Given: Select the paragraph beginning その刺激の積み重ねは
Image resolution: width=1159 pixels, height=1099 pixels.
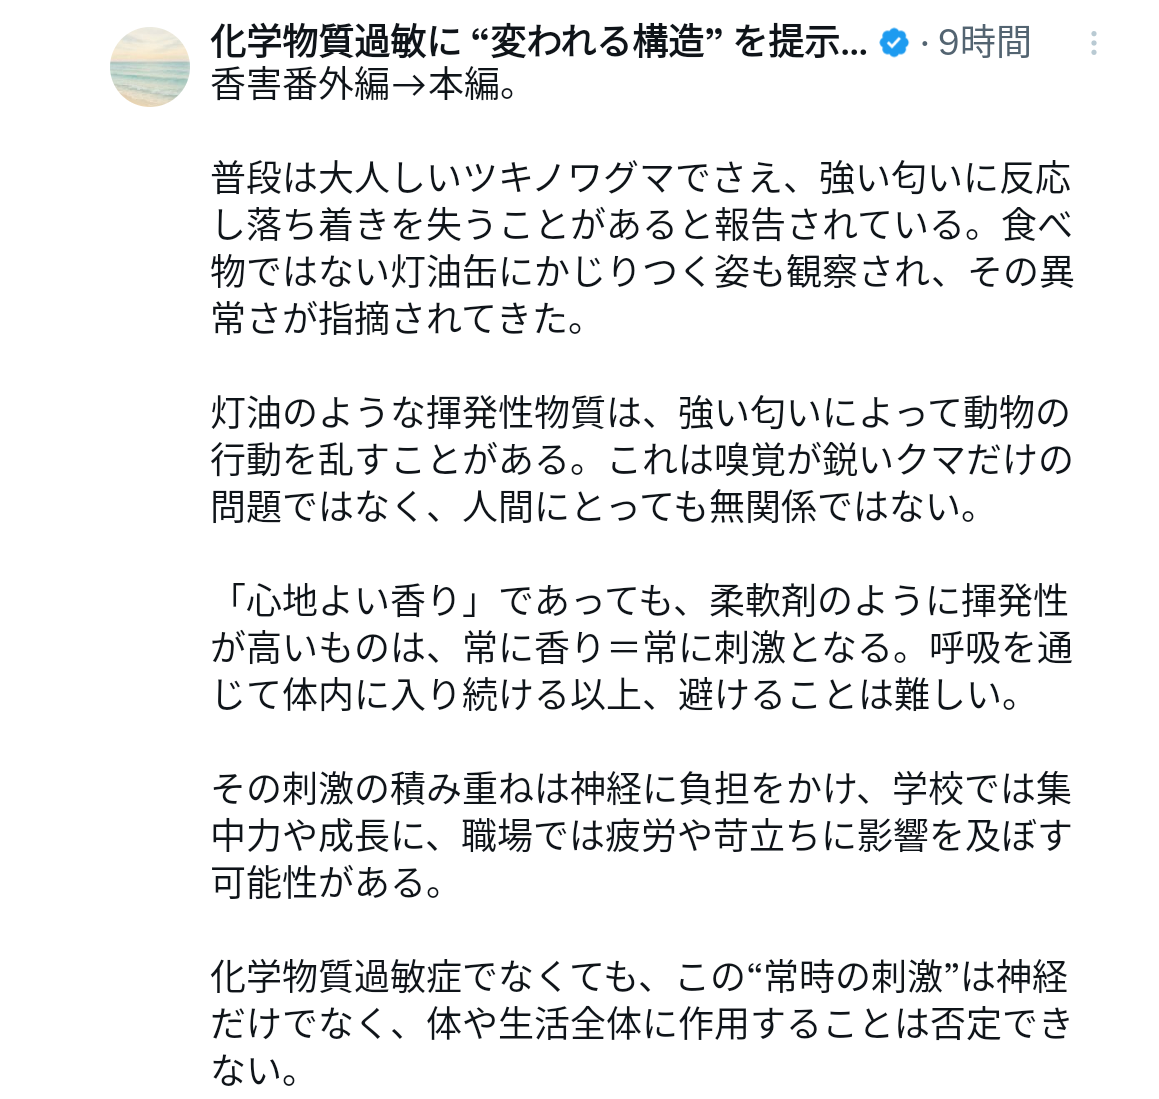Looking at the screenshot, I should [642, 835].
